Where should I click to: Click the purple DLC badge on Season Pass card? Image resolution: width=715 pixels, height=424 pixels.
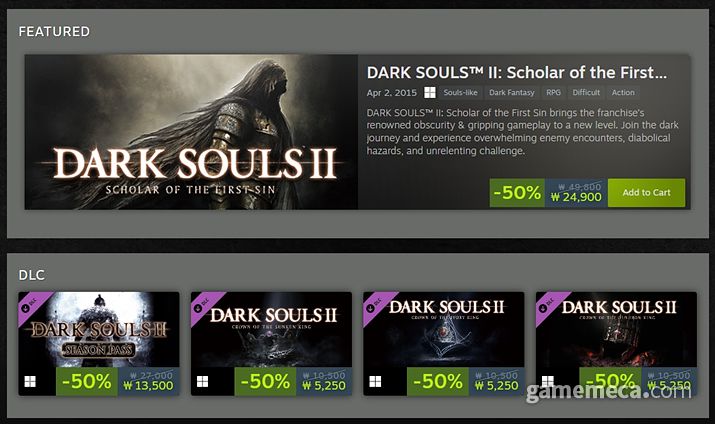(x=28, y=301)
